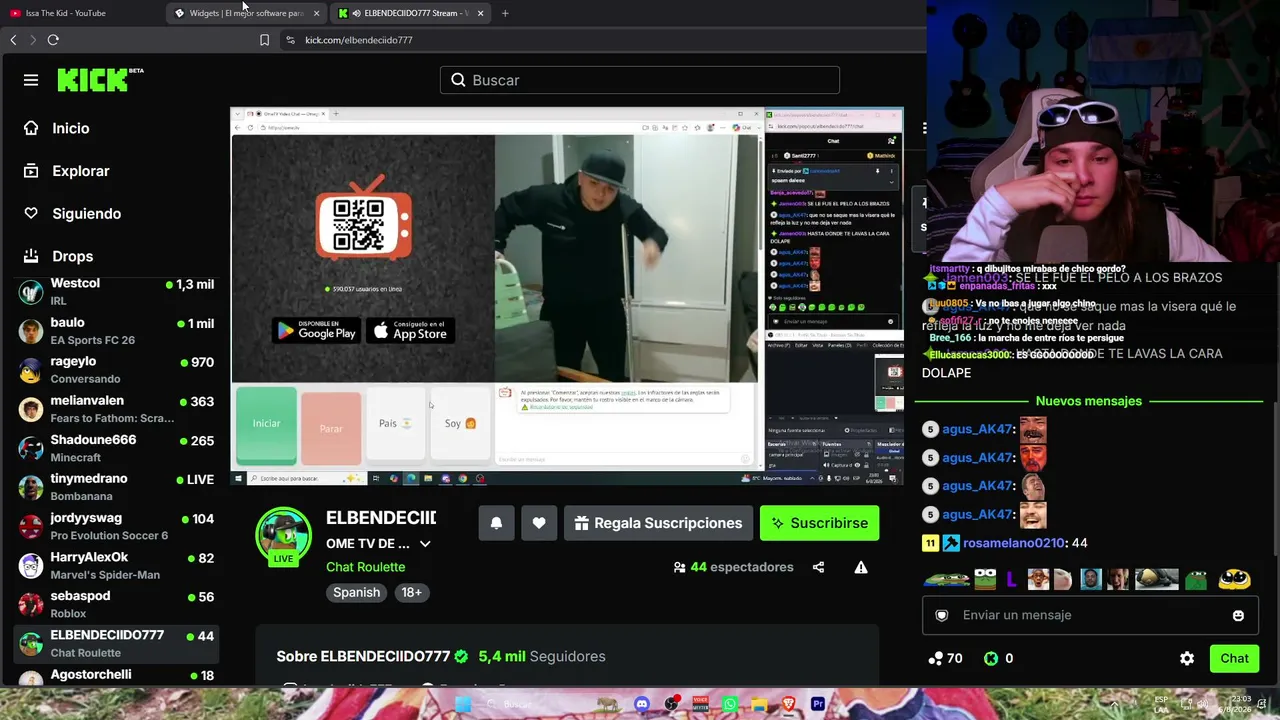The height and width of the screenshot is (720, 1280).
Task: Follow channel with the heart button
Action: click(539, 523)
